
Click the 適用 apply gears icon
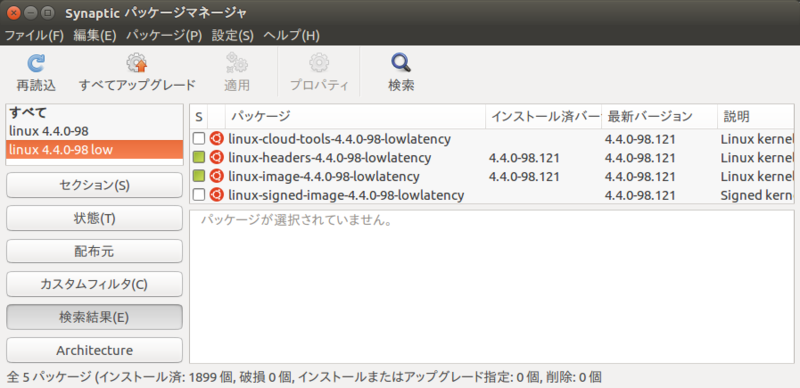click(237, 63)
